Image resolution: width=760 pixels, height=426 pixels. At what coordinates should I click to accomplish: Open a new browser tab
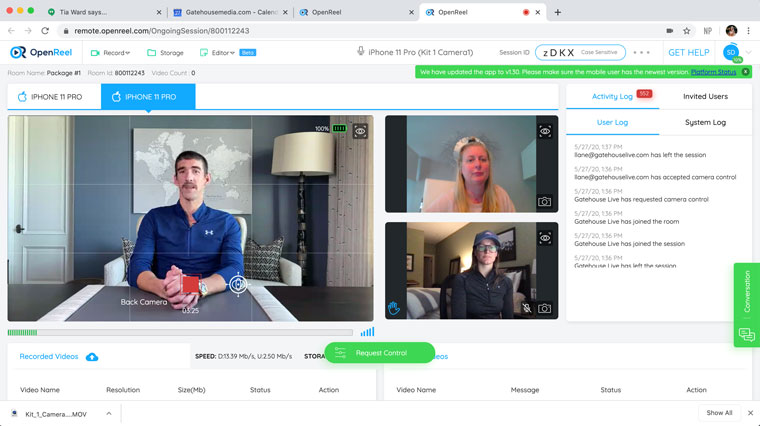[x=557, y=12]
